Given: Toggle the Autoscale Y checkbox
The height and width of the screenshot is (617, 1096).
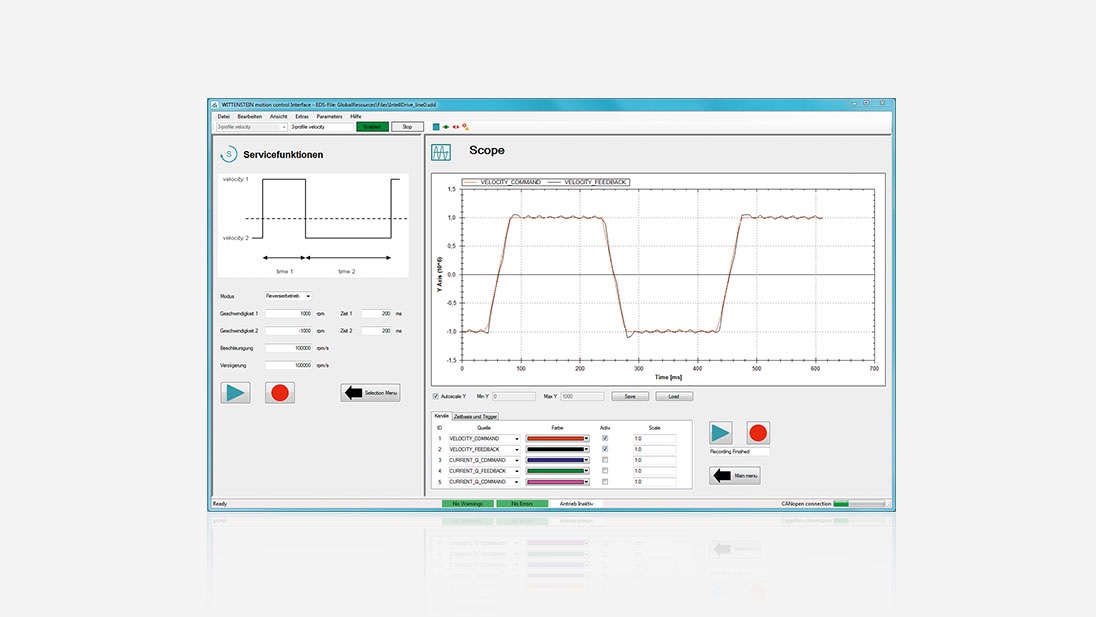Looking at the screenshot, I should click(435, 396).
